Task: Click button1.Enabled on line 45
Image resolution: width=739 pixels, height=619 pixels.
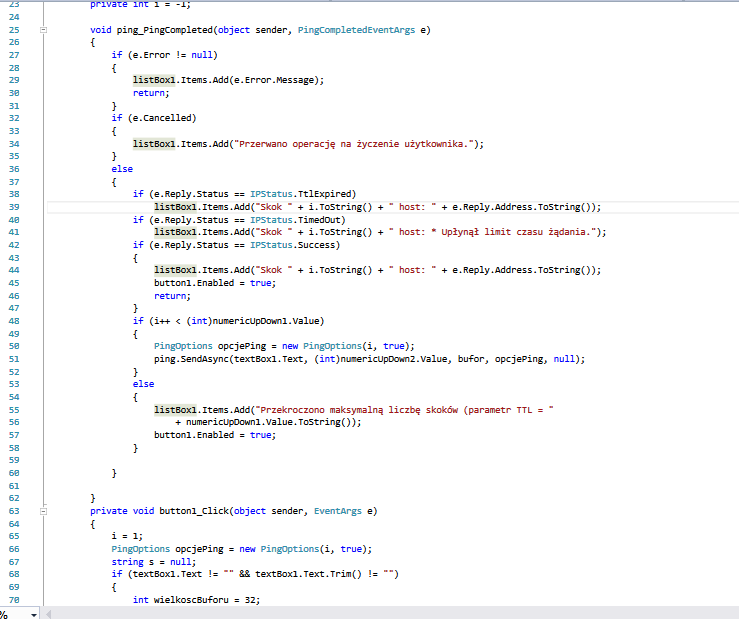Action: pos(194,283)
